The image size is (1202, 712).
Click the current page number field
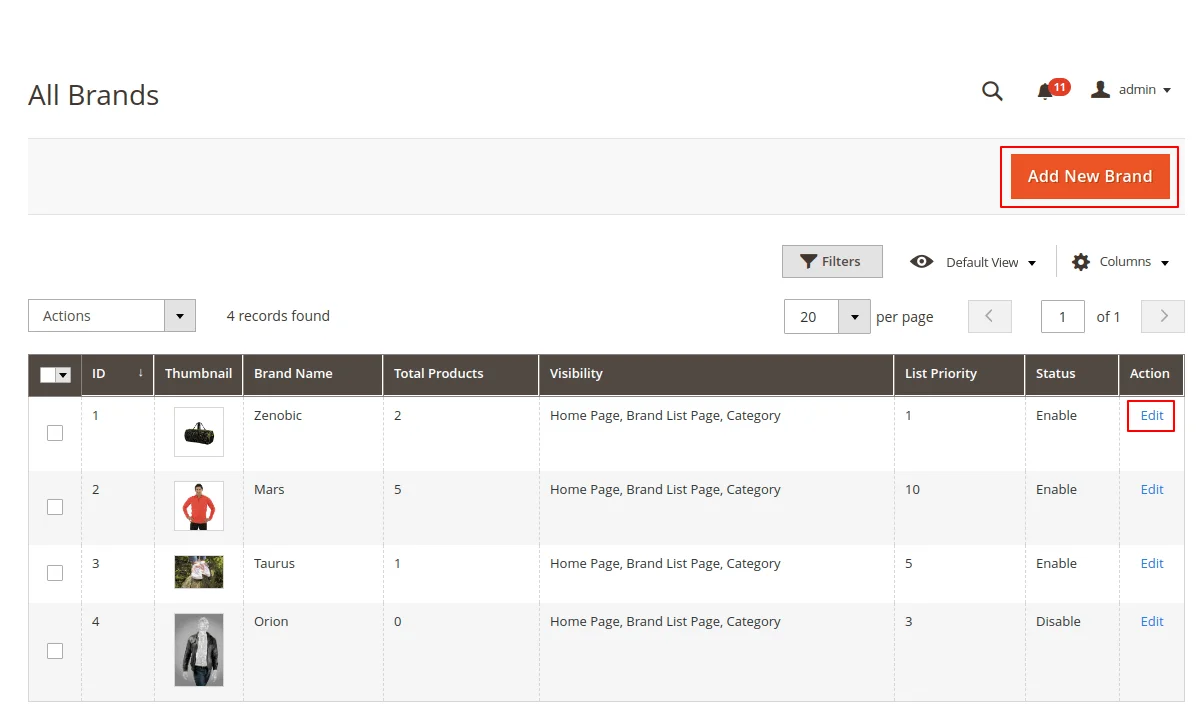point(1062,317)
